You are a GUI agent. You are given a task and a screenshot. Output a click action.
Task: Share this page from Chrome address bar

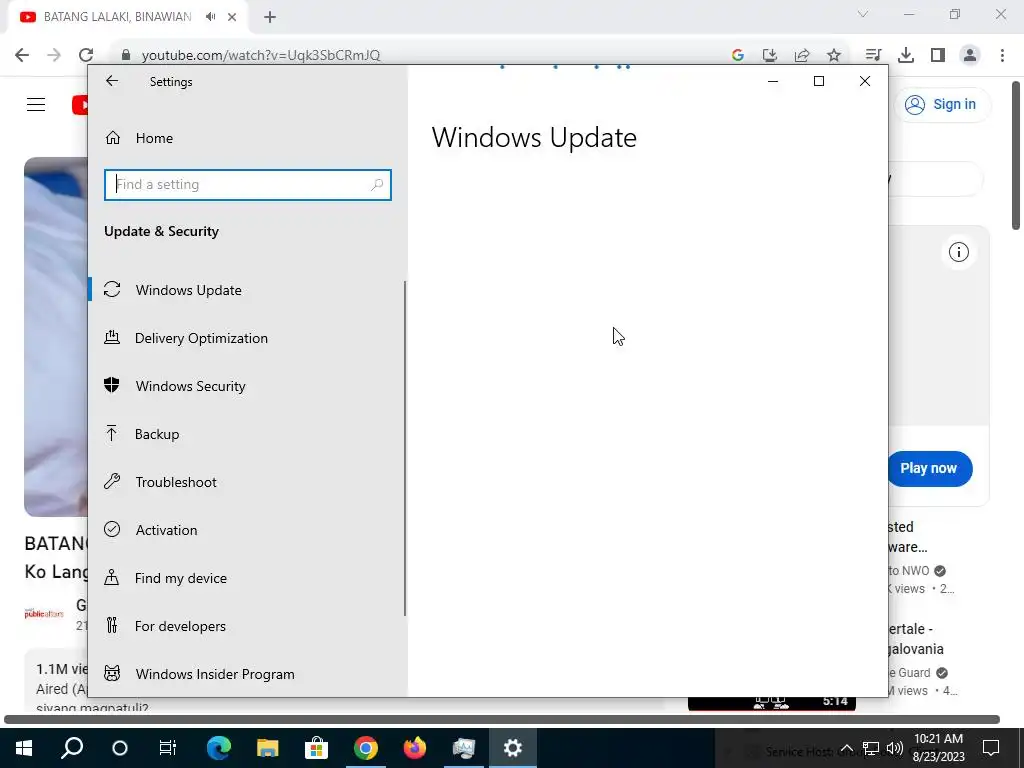click(x=802, y=56)
